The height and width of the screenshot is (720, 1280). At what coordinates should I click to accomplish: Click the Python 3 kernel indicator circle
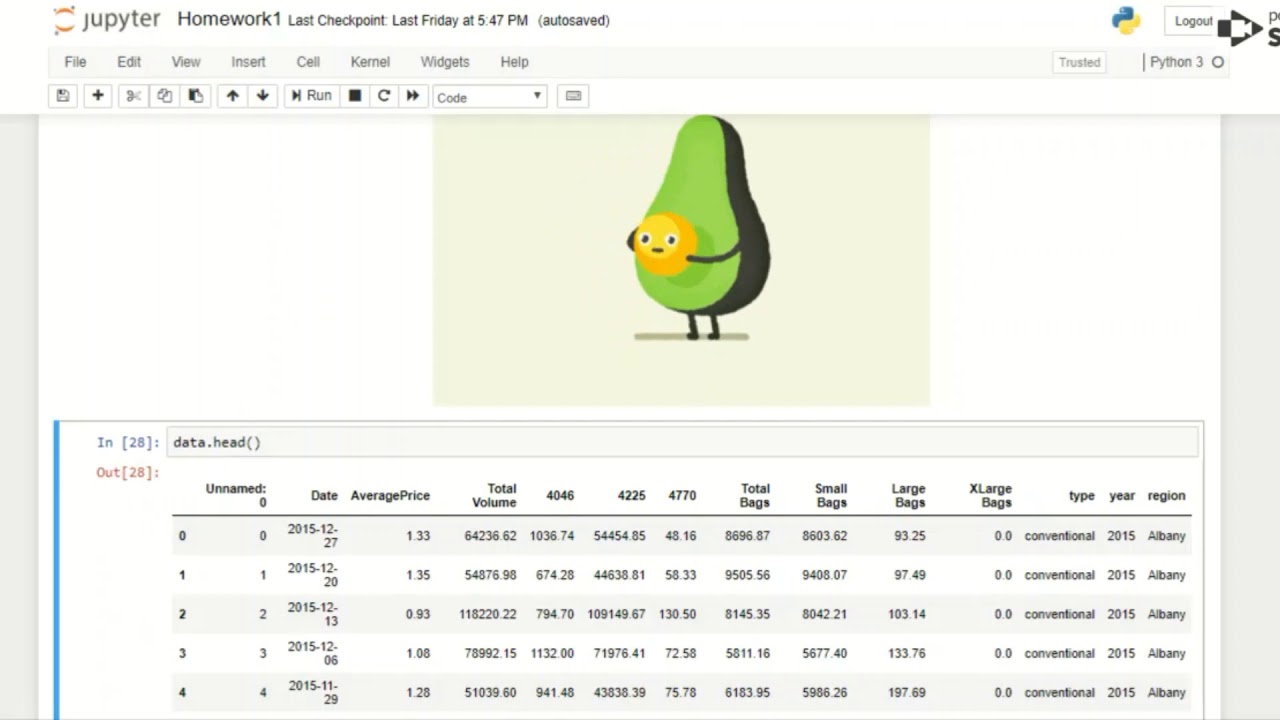[x=1217, y=62]
